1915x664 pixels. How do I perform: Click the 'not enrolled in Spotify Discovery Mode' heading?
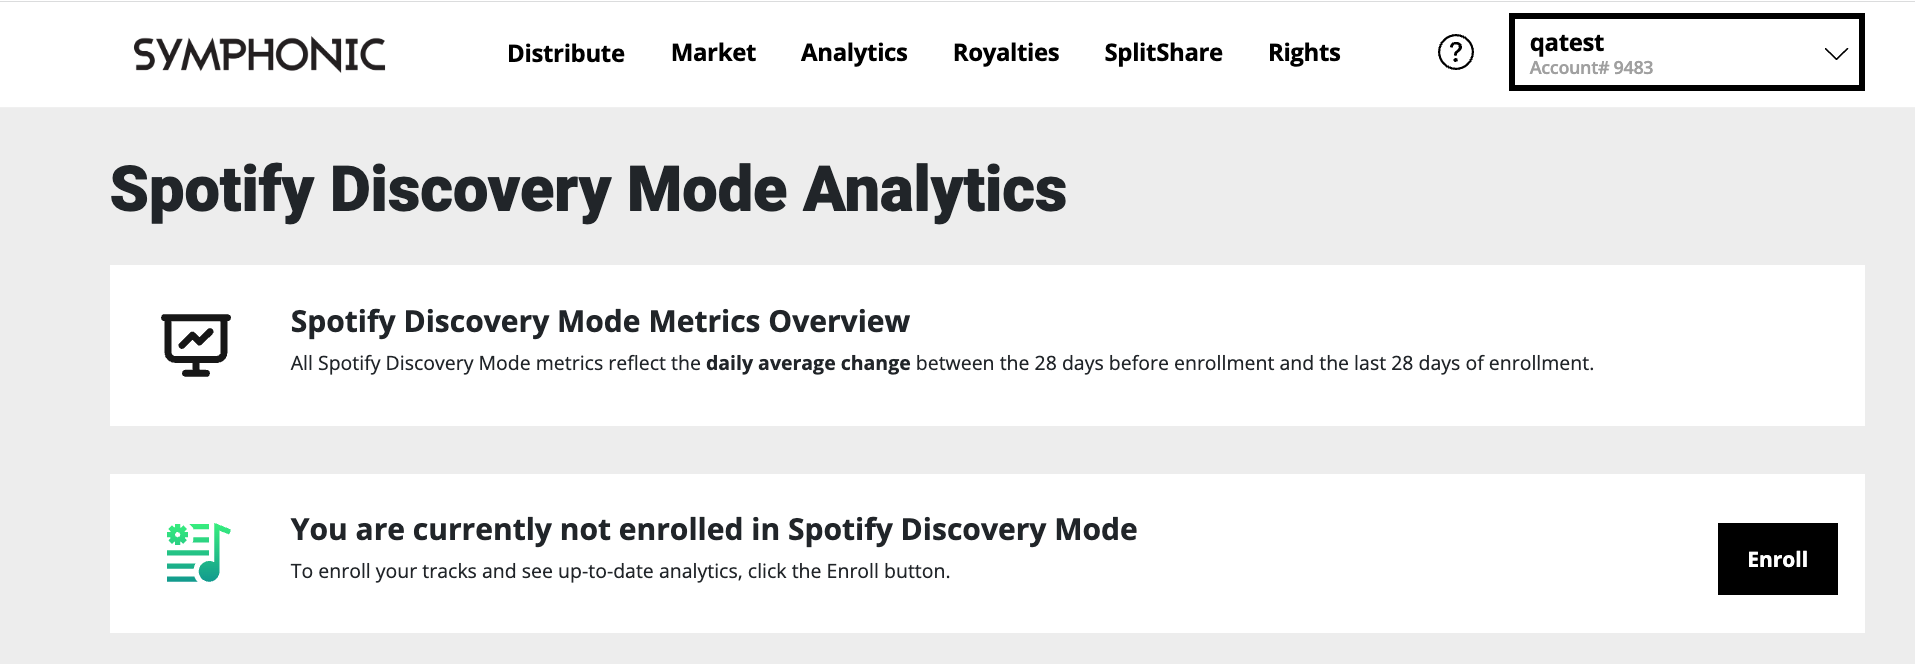(714, 529)
